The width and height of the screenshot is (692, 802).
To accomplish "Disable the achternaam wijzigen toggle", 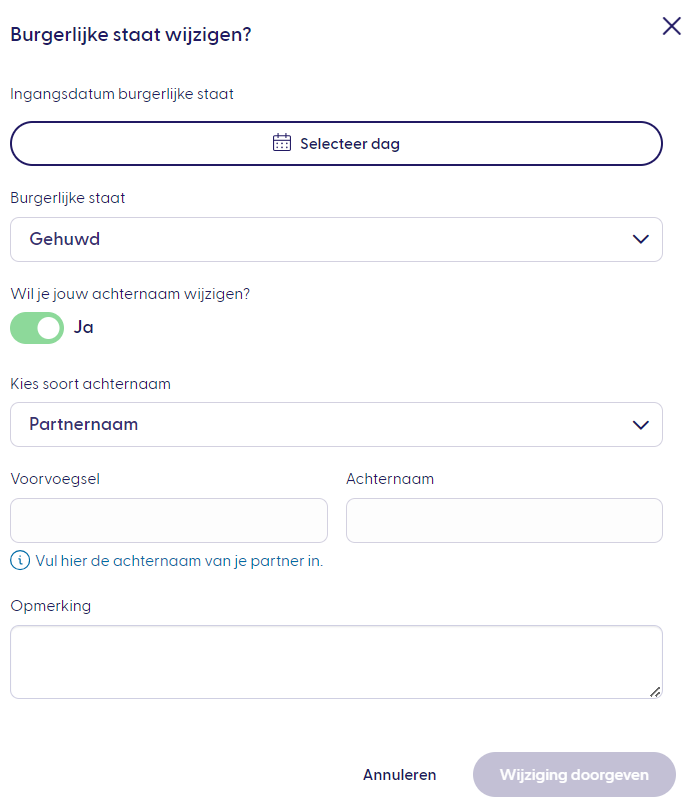I will pos(37,327).
